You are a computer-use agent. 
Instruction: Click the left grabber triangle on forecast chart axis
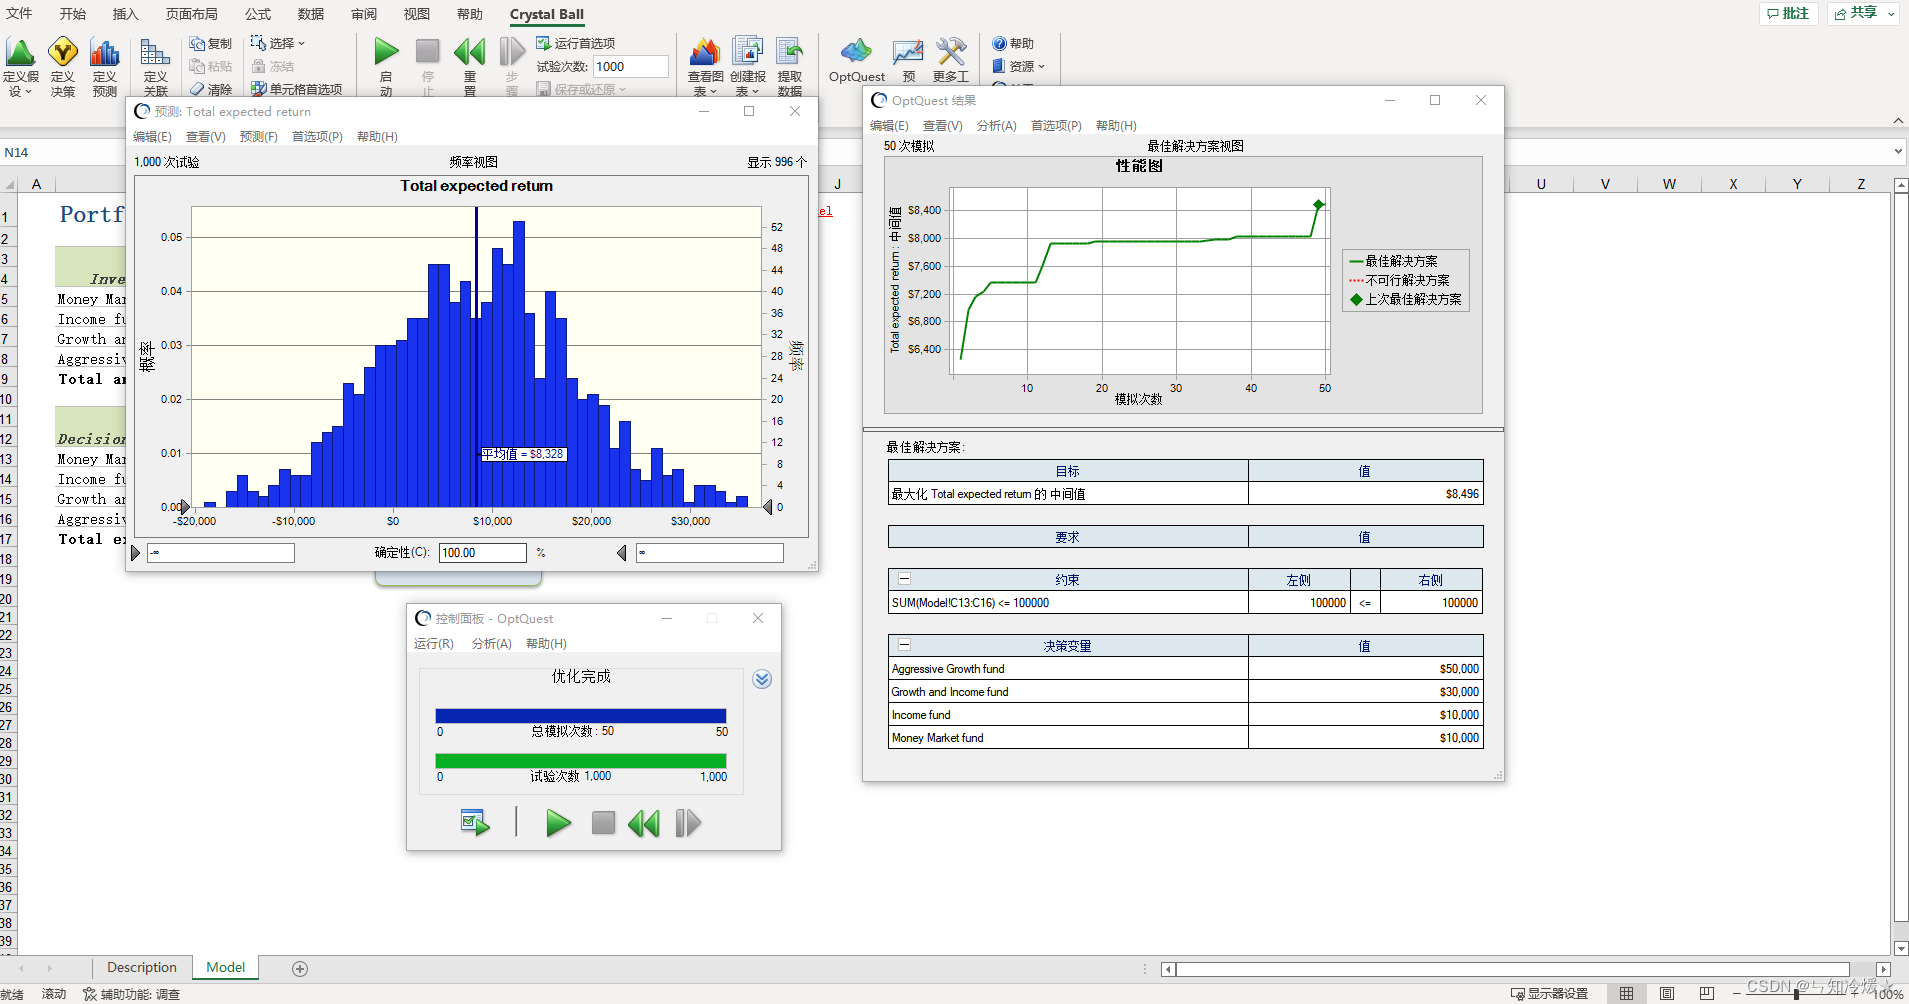point(184,507)
